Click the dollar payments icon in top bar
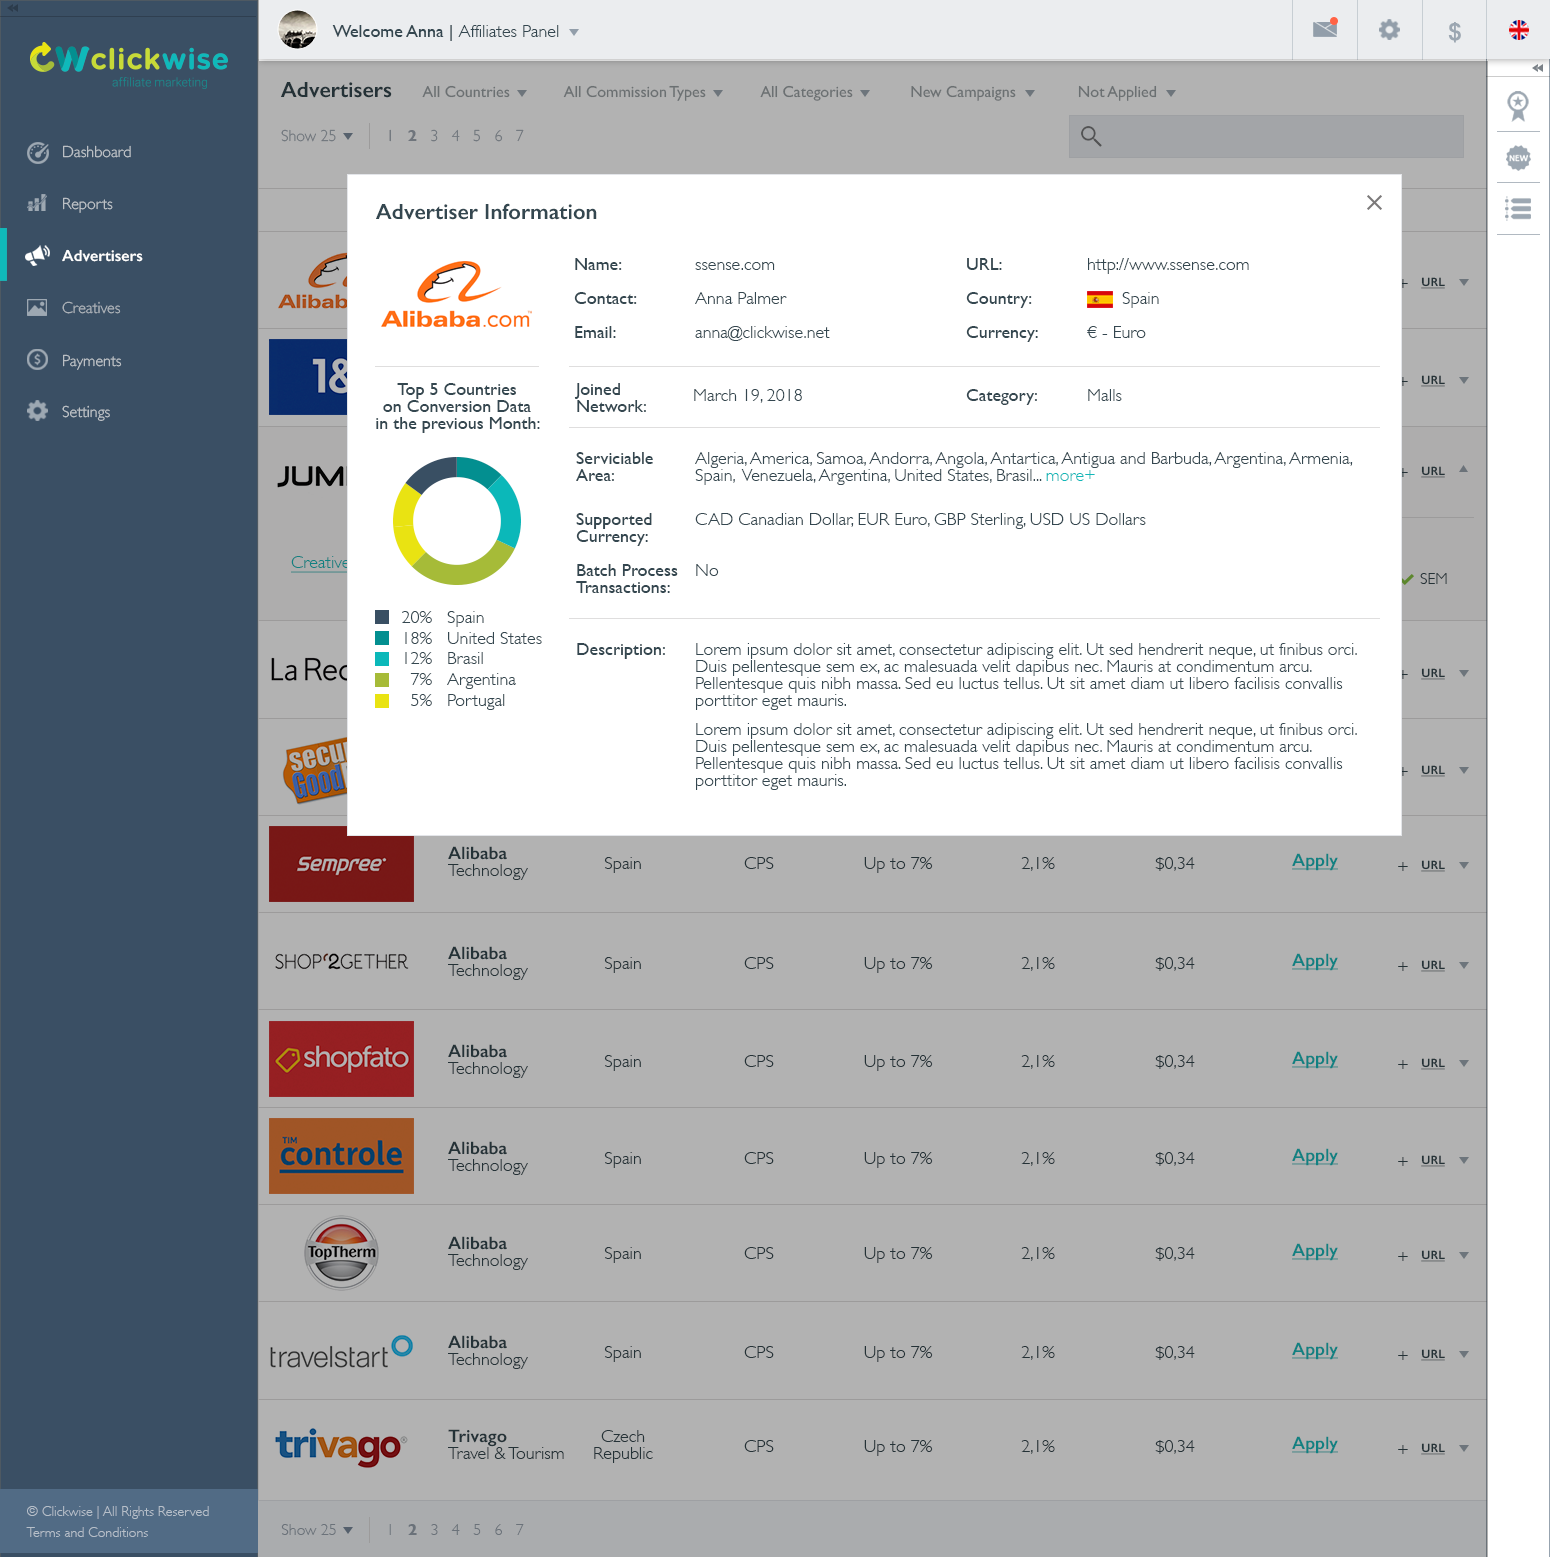 pos(1453,30)
